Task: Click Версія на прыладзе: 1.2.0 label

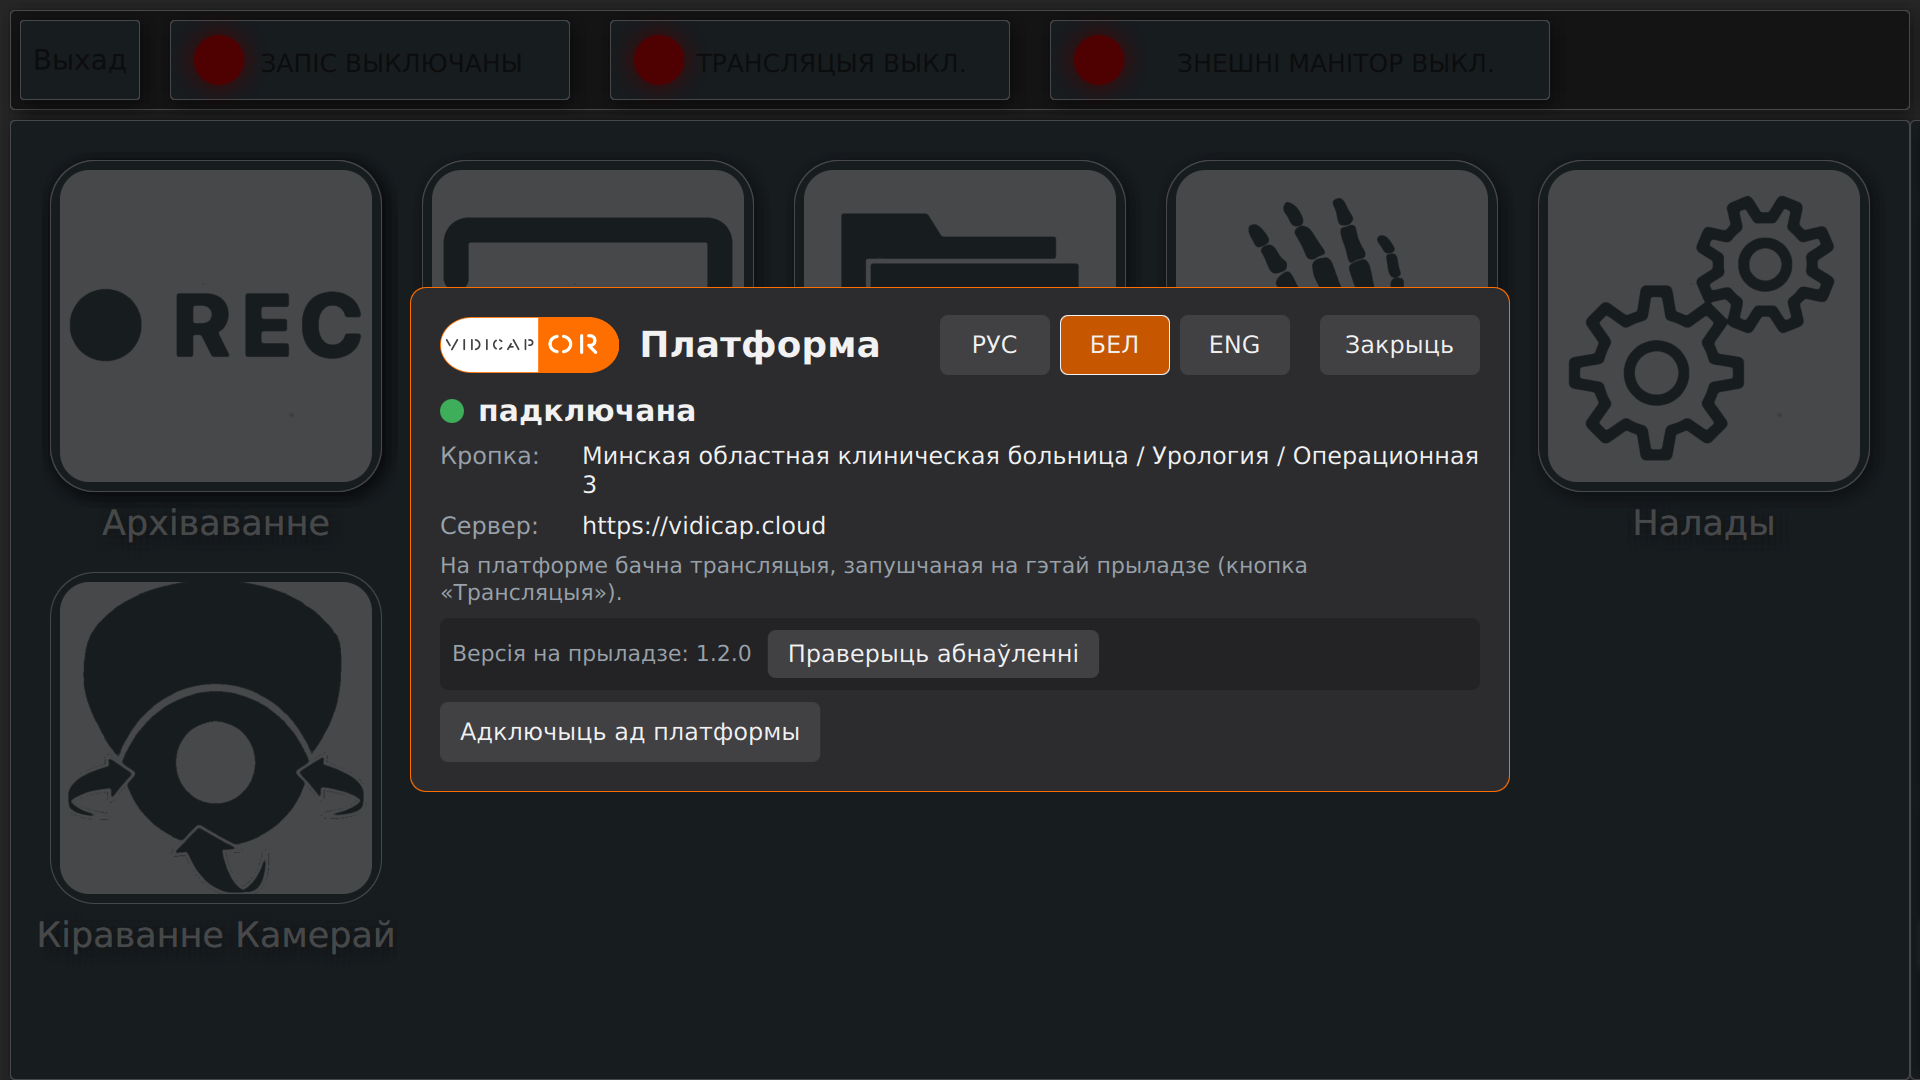Action: 602,654
